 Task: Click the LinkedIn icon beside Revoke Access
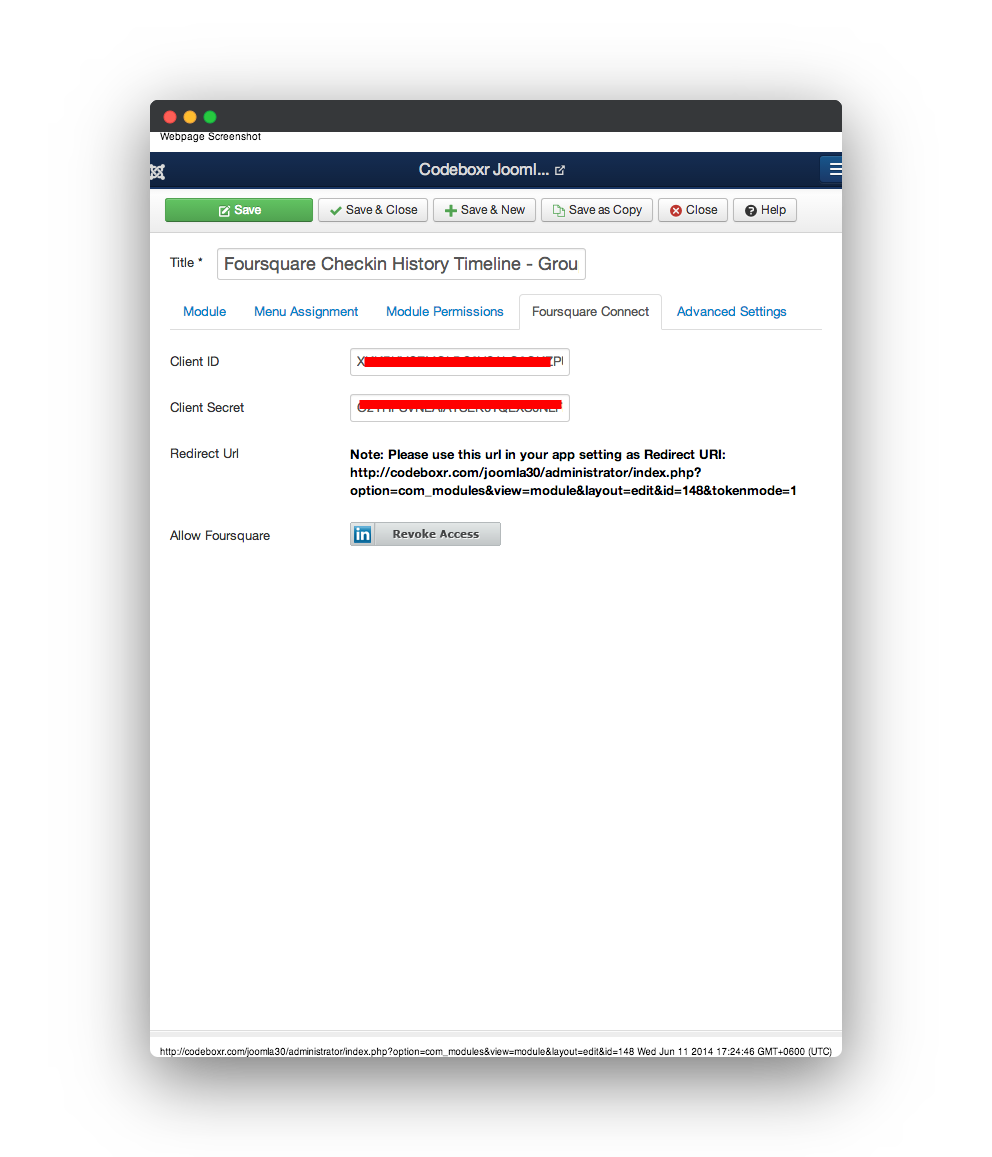click(x=362, y=534)
